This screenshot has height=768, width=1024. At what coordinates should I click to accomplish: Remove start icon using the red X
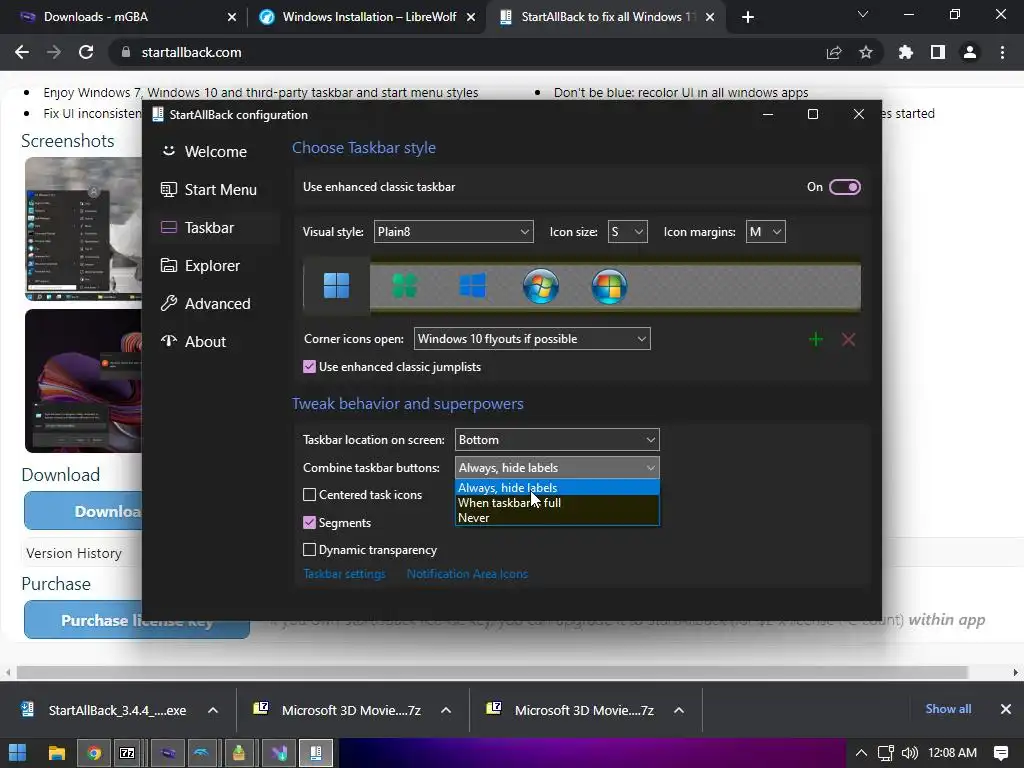(848, 340)
